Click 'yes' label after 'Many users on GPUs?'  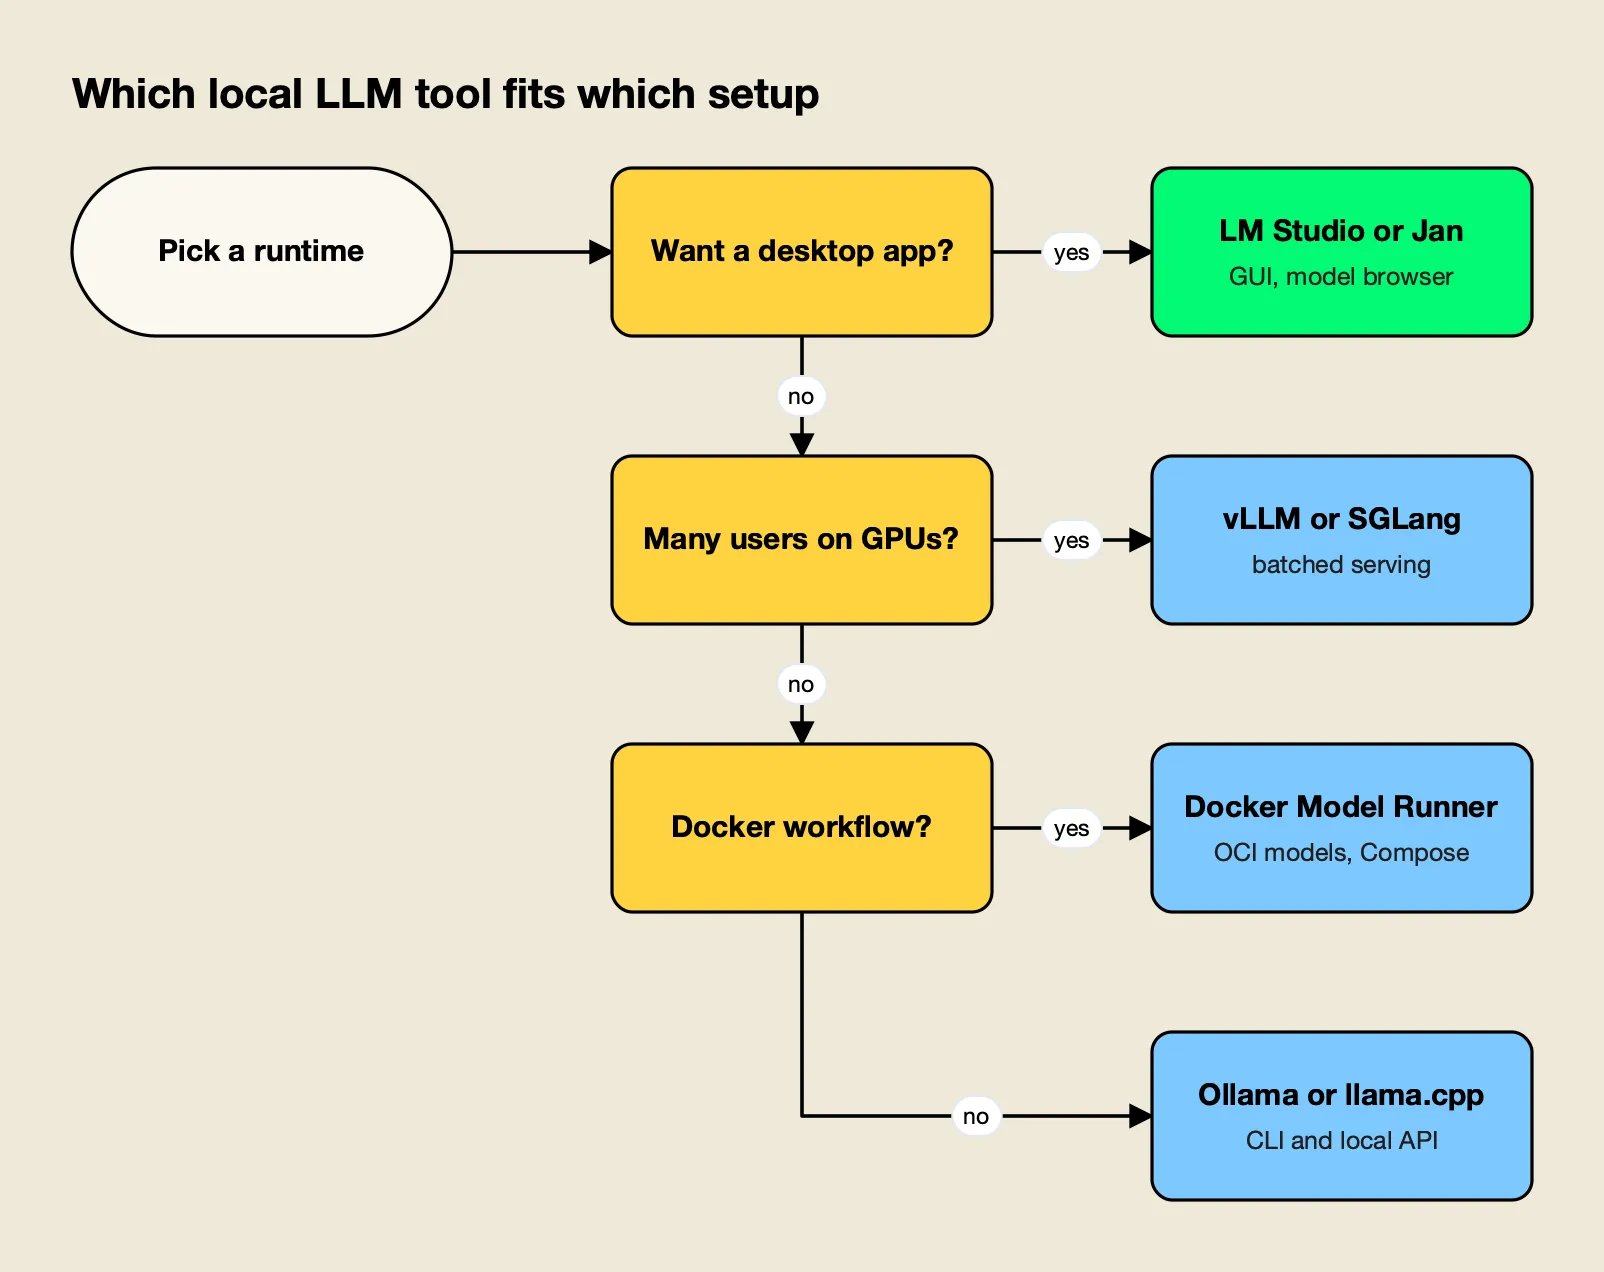point(1072,540)
